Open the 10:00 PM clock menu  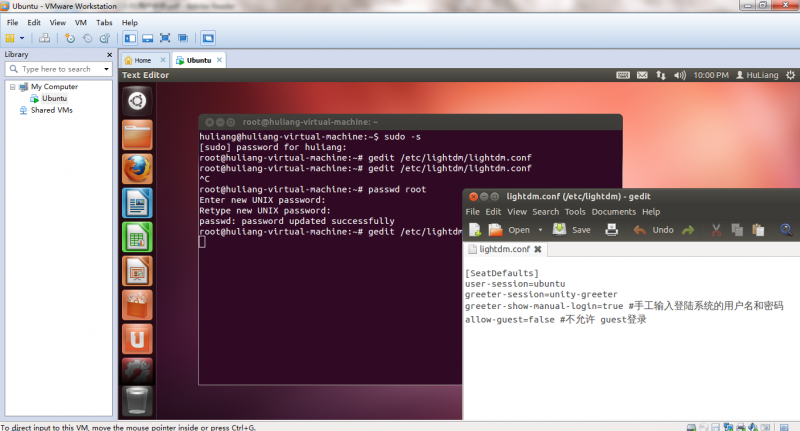click(711, 75)
